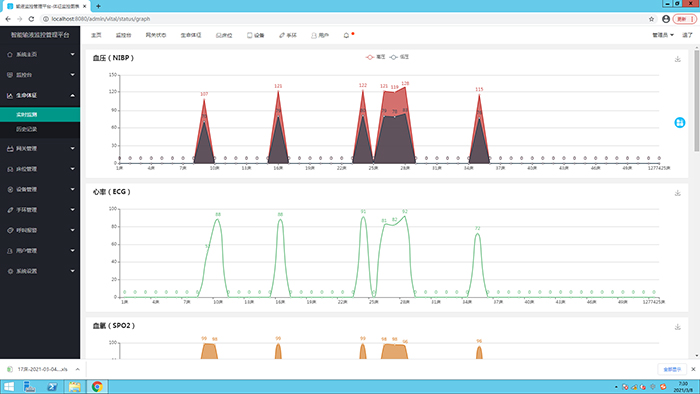Open the blue floating round widget icon
700x394 pixels.
679,122
